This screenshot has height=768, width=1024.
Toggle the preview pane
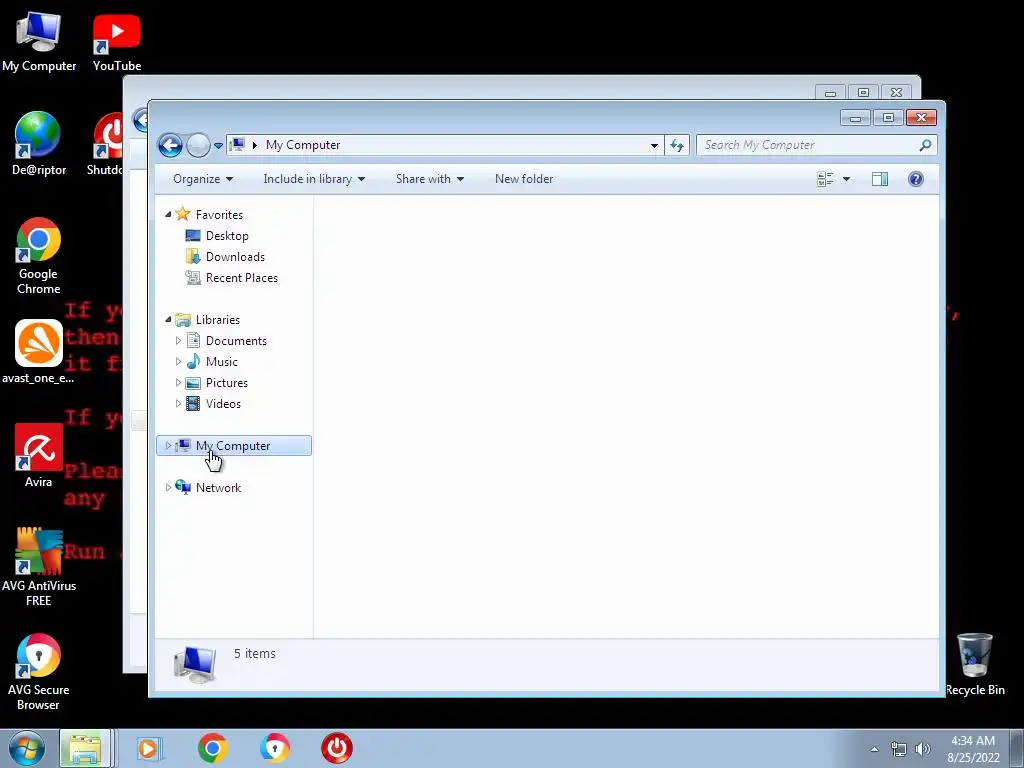880,179
